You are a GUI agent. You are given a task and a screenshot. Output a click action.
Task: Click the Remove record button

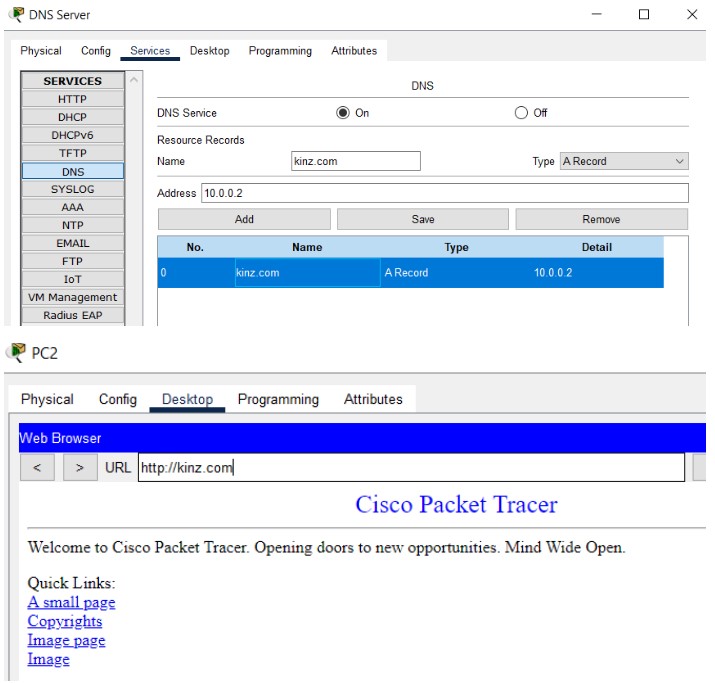(601, 219)
